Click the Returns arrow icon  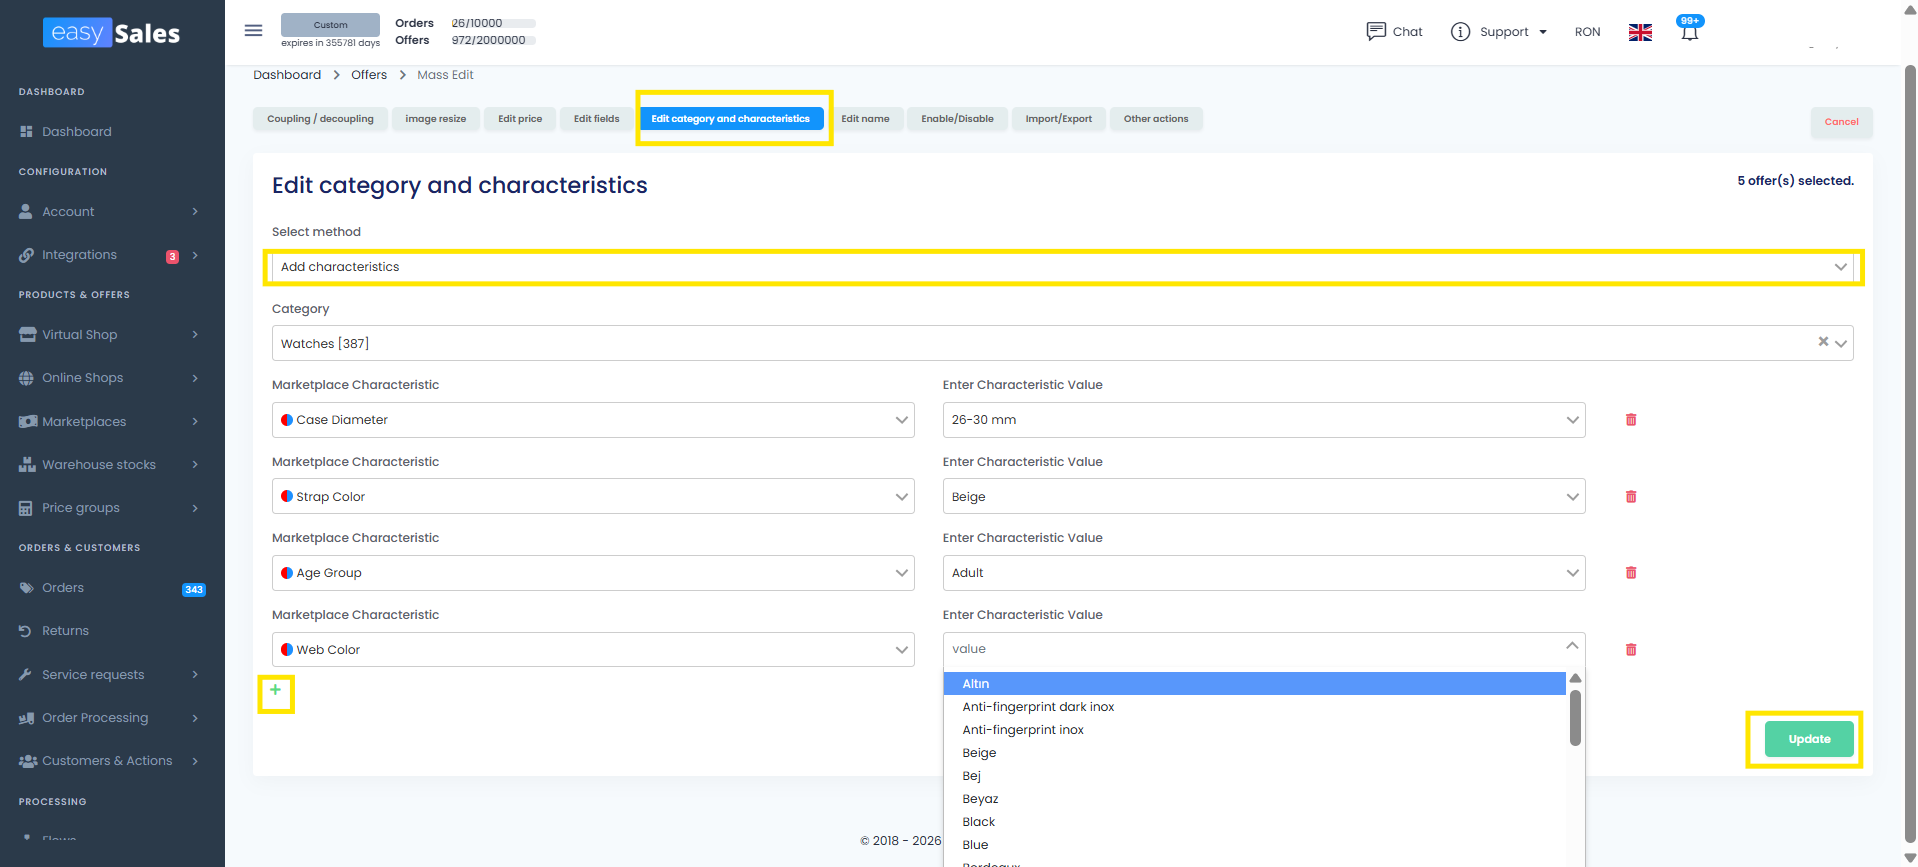point(26,631)
